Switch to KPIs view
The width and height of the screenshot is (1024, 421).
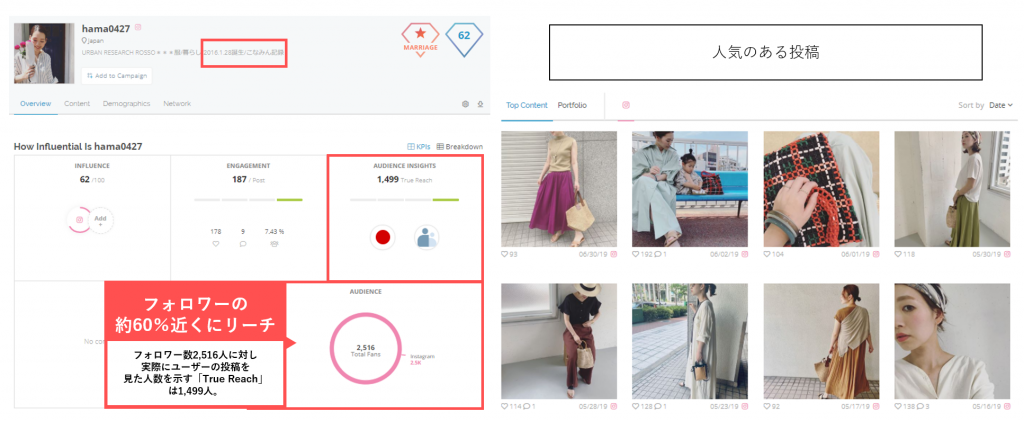tap(417, 147)
